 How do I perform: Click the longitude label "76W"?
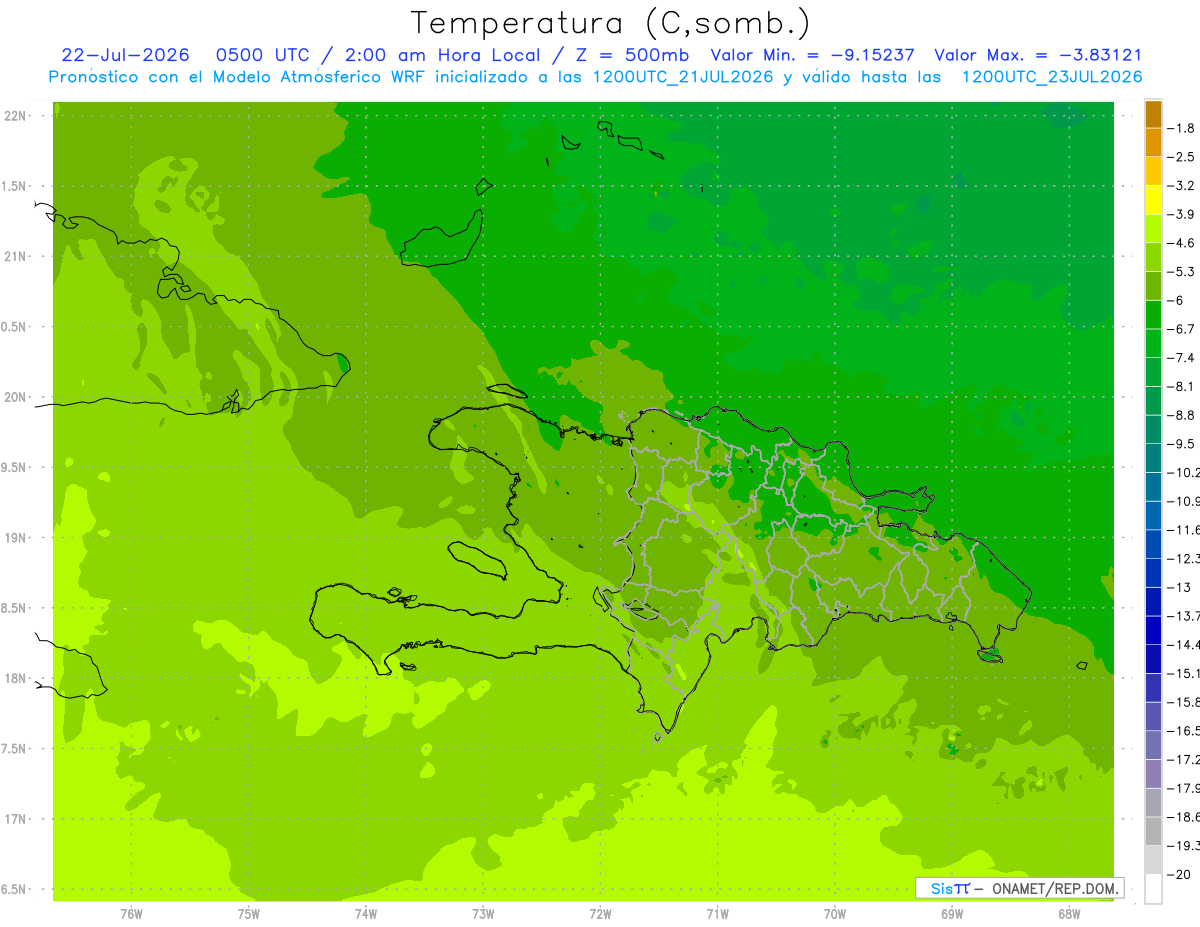pyautogui.click(x=131, y=913)
